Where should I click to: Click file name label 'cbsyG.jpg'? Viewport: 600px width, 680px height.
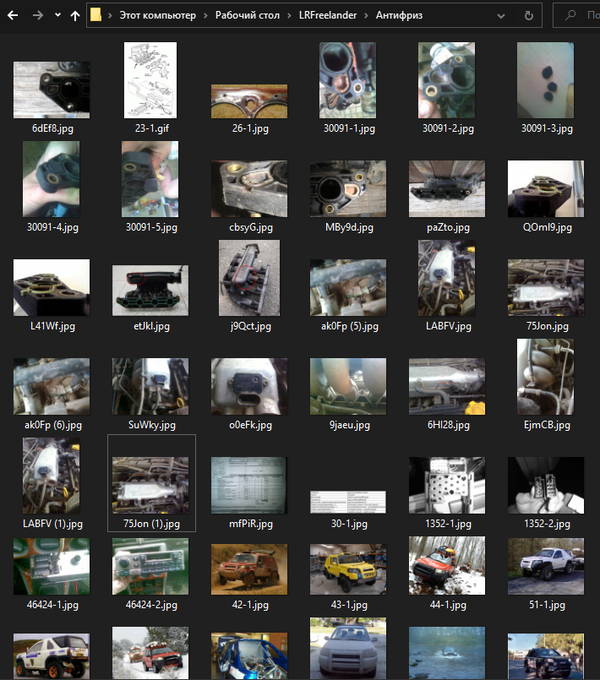point(251,227)
